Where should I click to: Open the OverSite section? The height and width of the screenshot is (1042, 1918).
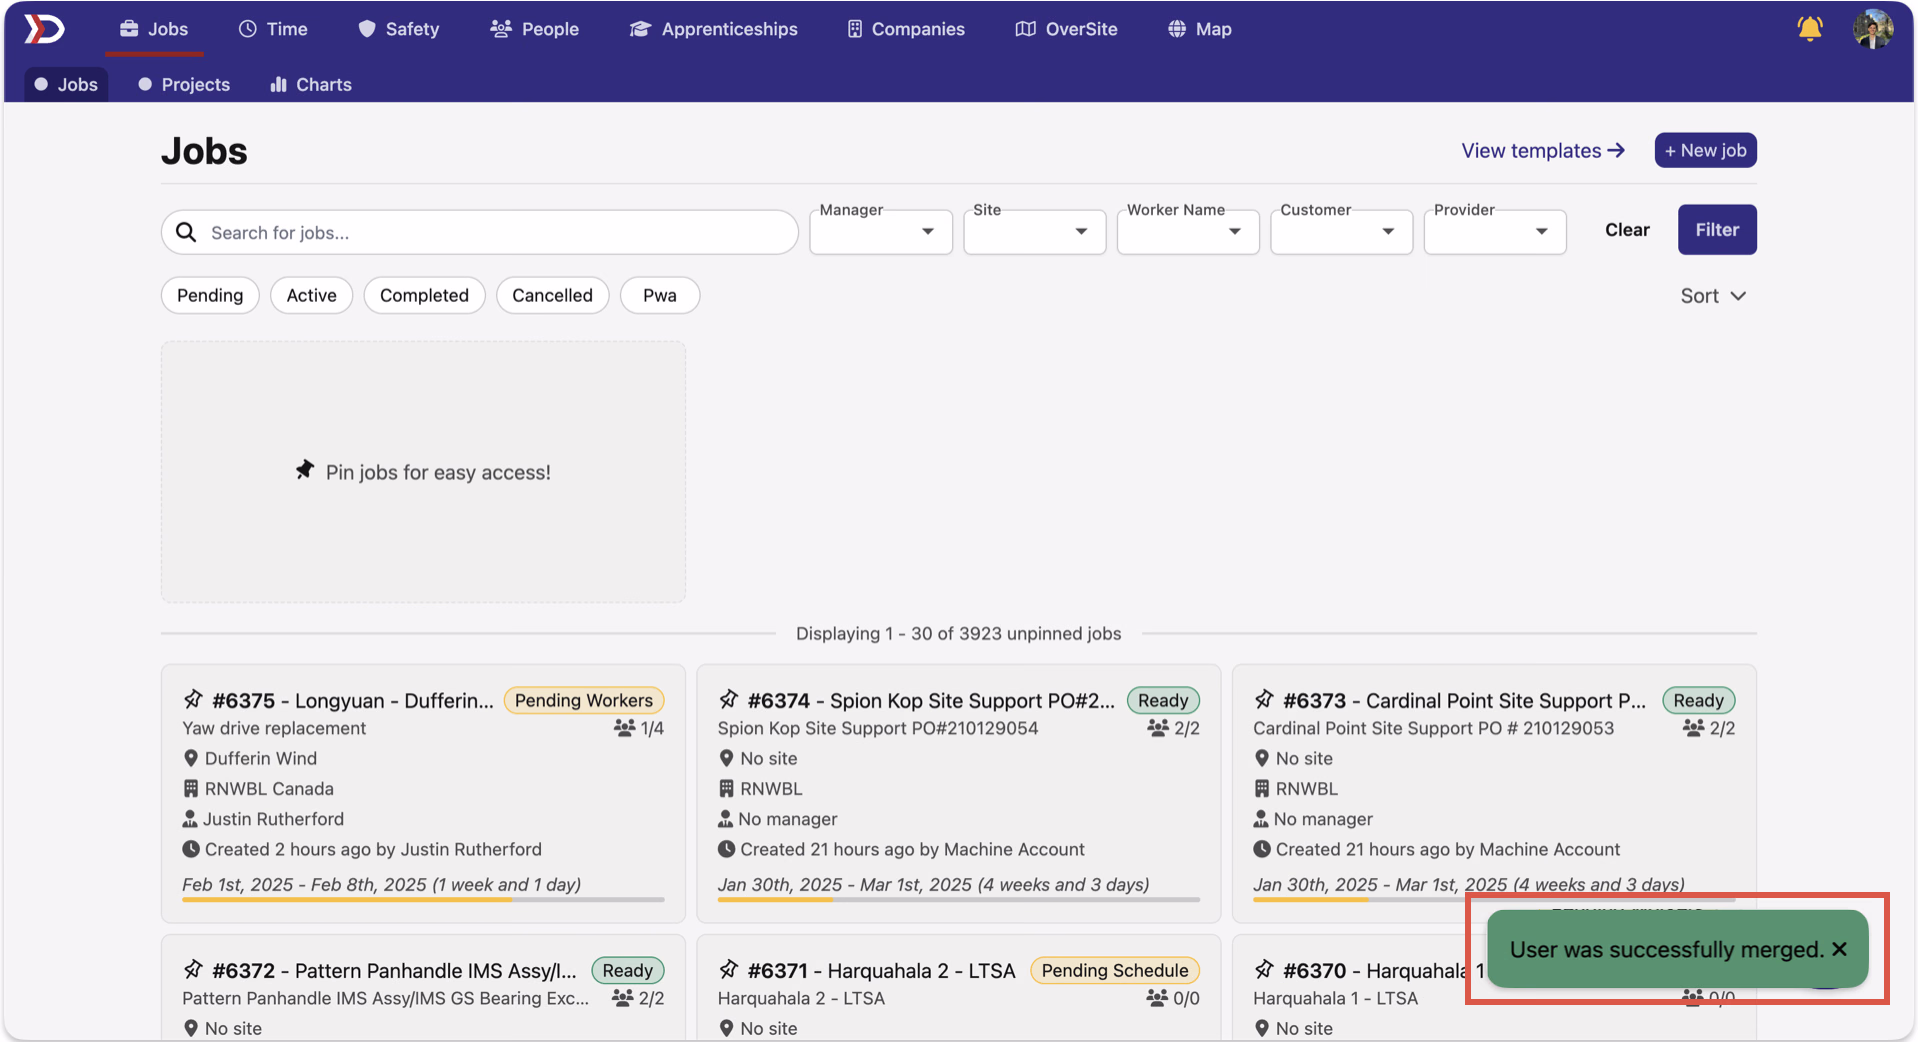1066,29
